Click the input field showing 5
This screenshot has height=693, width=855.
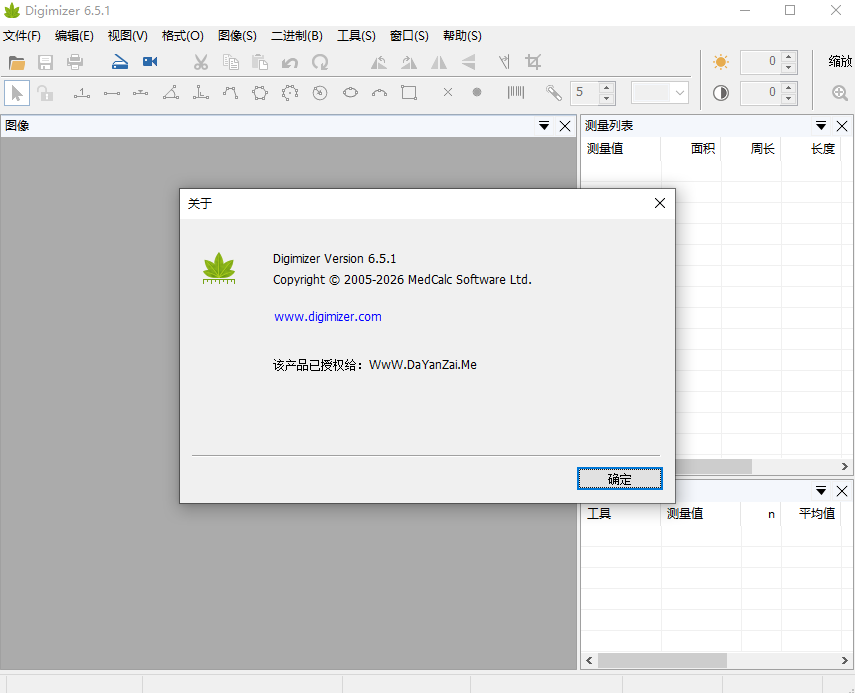point(585,93)
